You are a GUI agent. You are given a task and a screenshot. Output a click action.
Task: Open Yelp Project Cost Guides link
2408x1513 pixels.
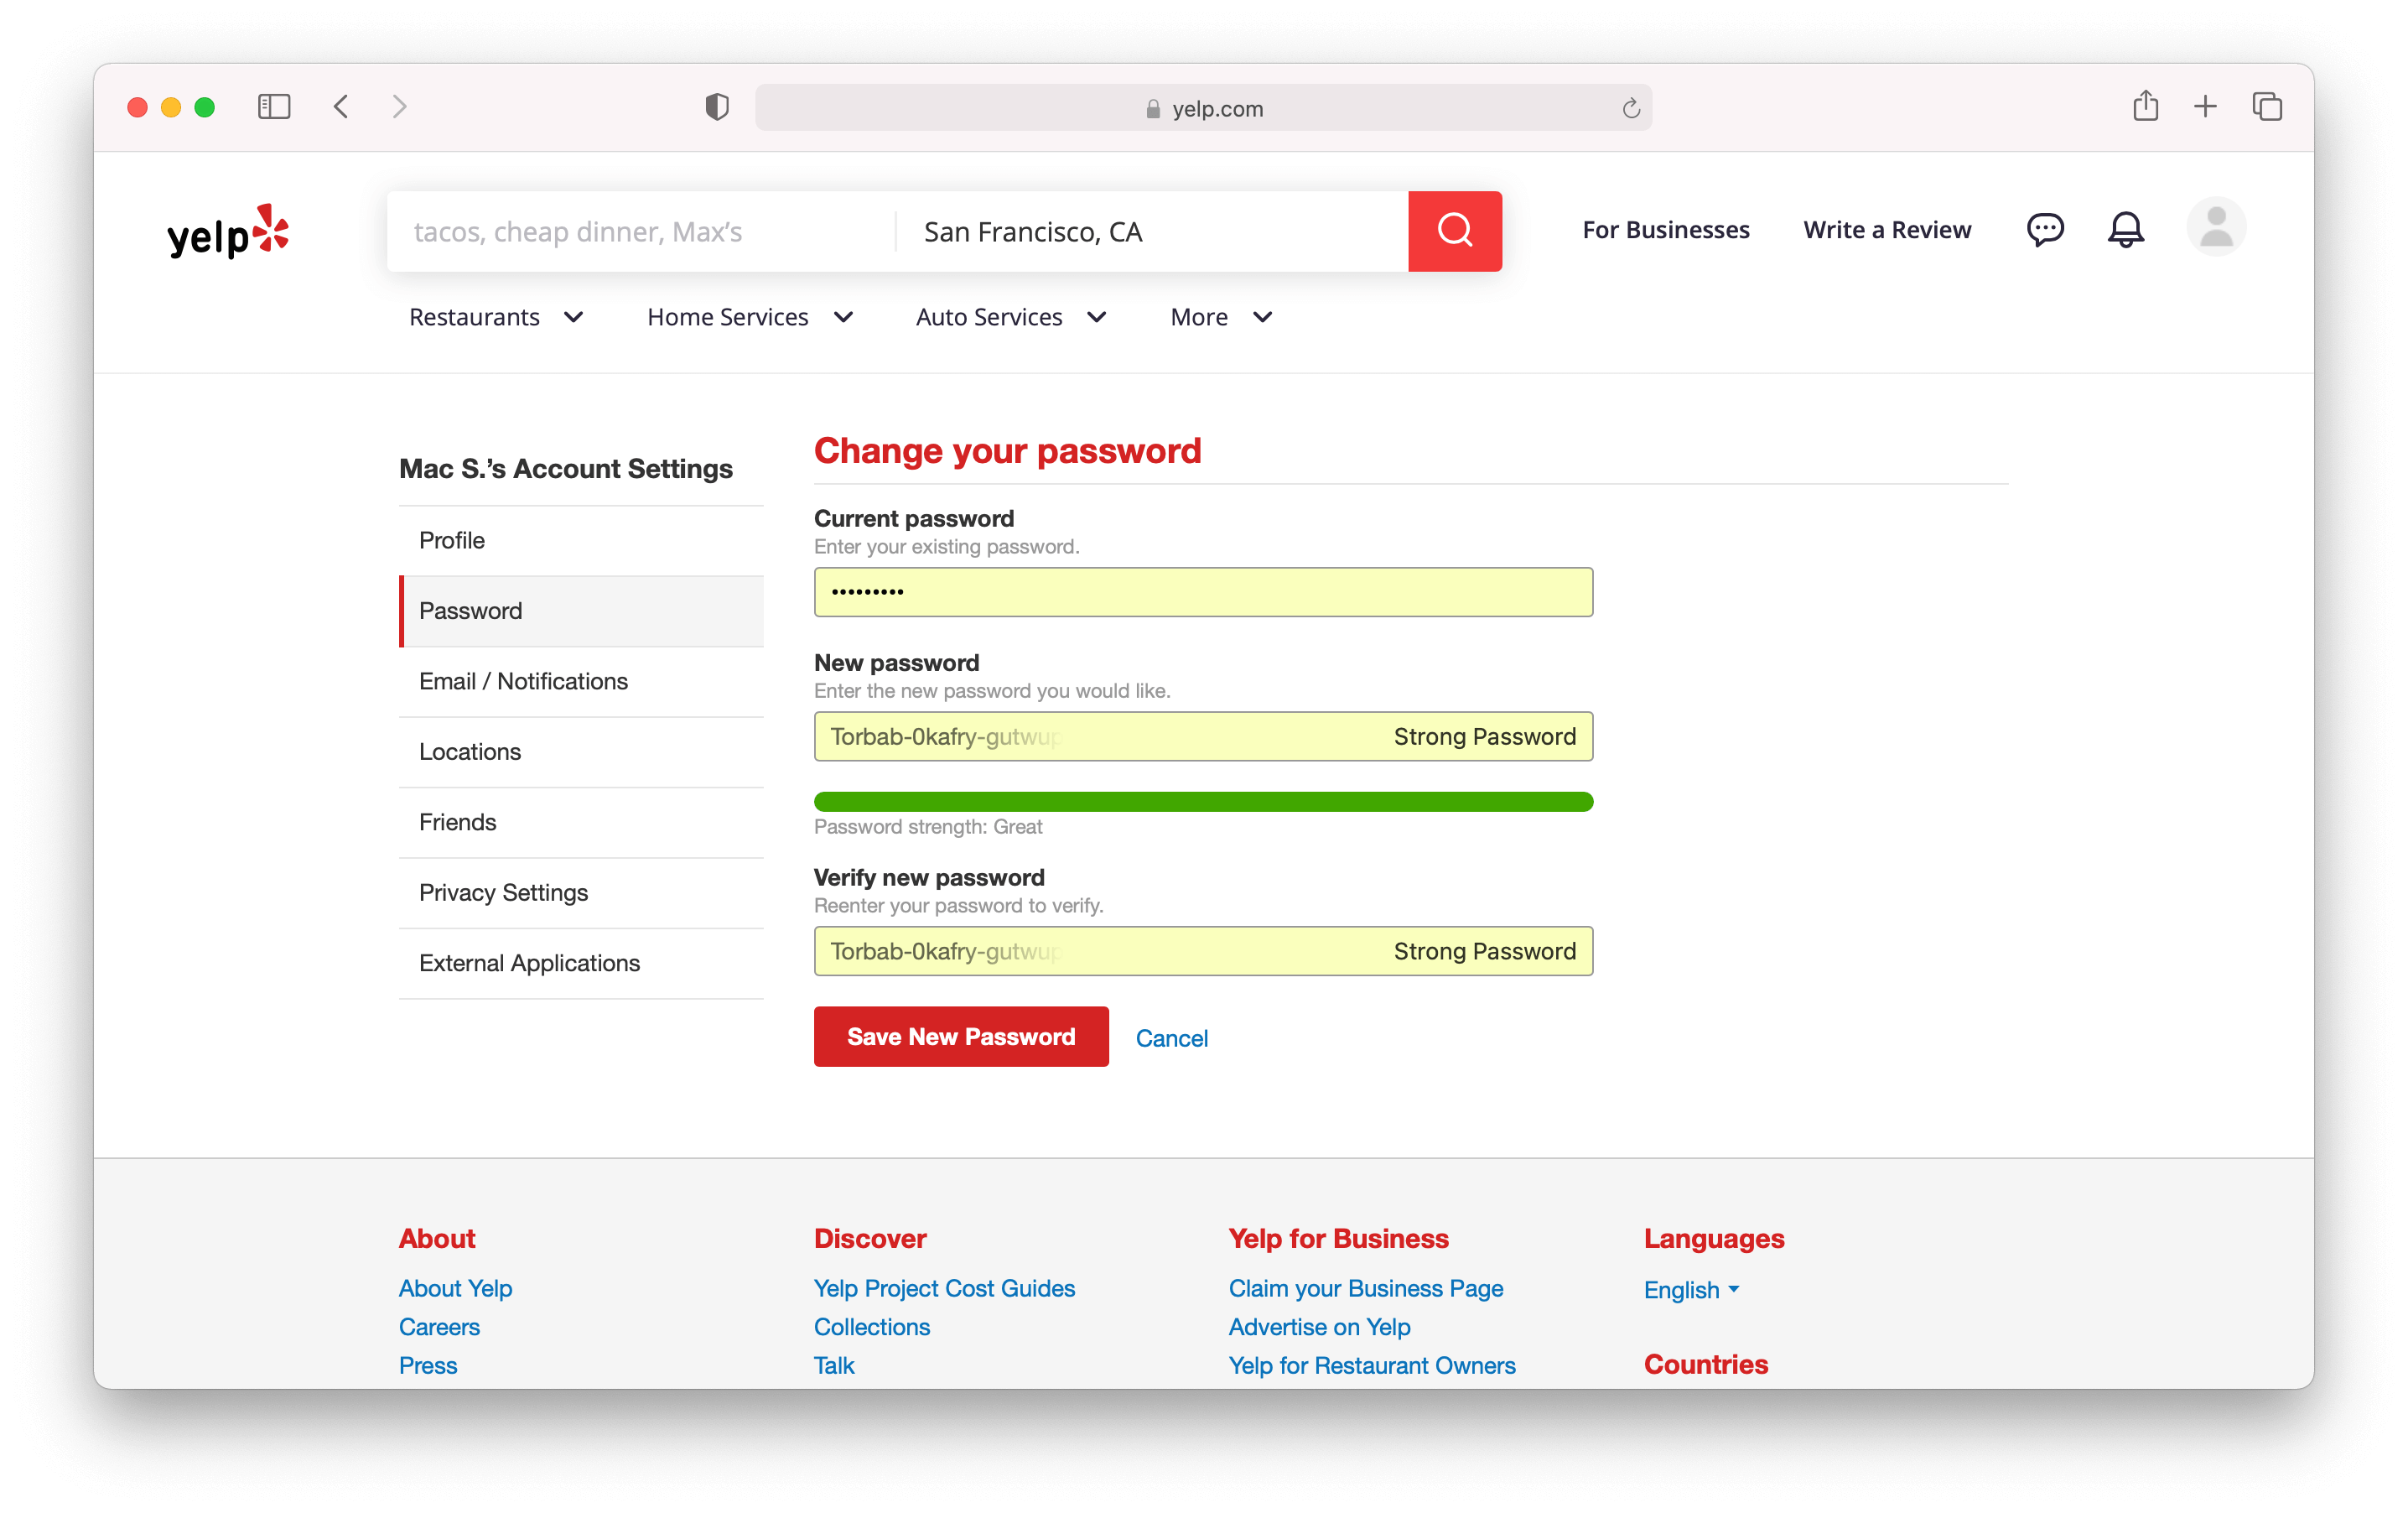944,1288
